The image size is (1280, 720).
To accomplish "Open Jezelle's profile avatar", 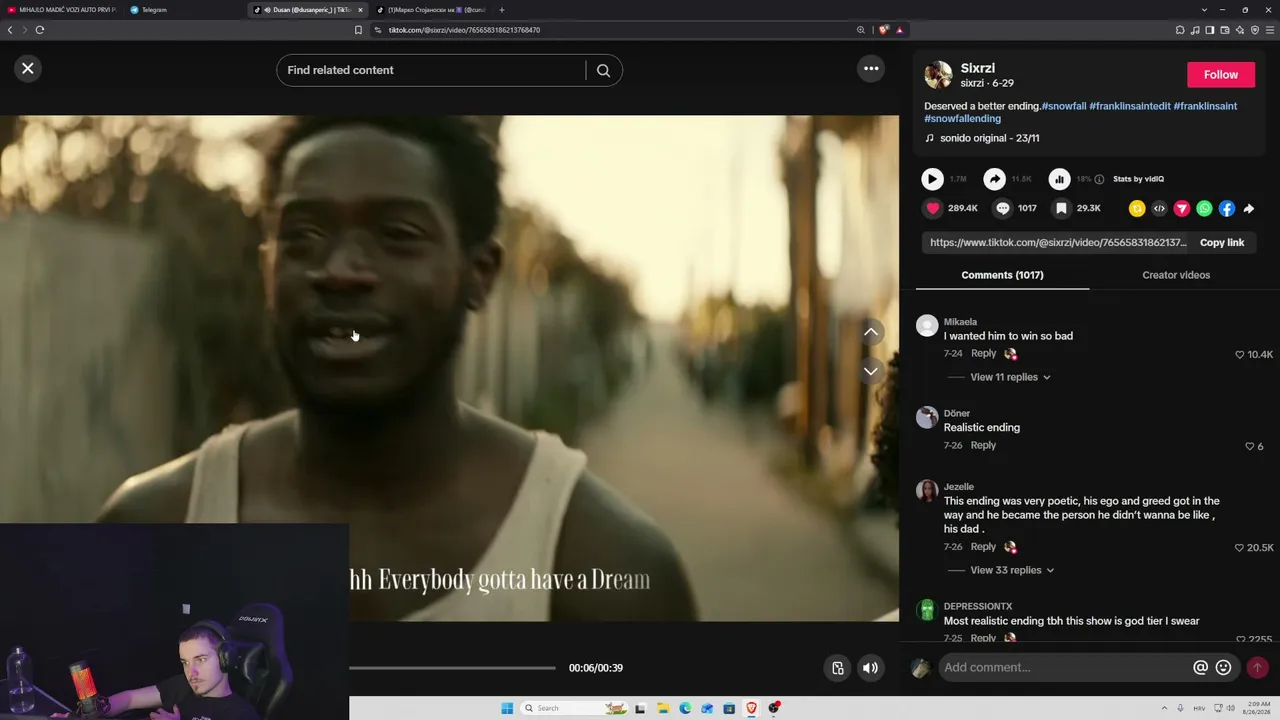I will 927,490.
